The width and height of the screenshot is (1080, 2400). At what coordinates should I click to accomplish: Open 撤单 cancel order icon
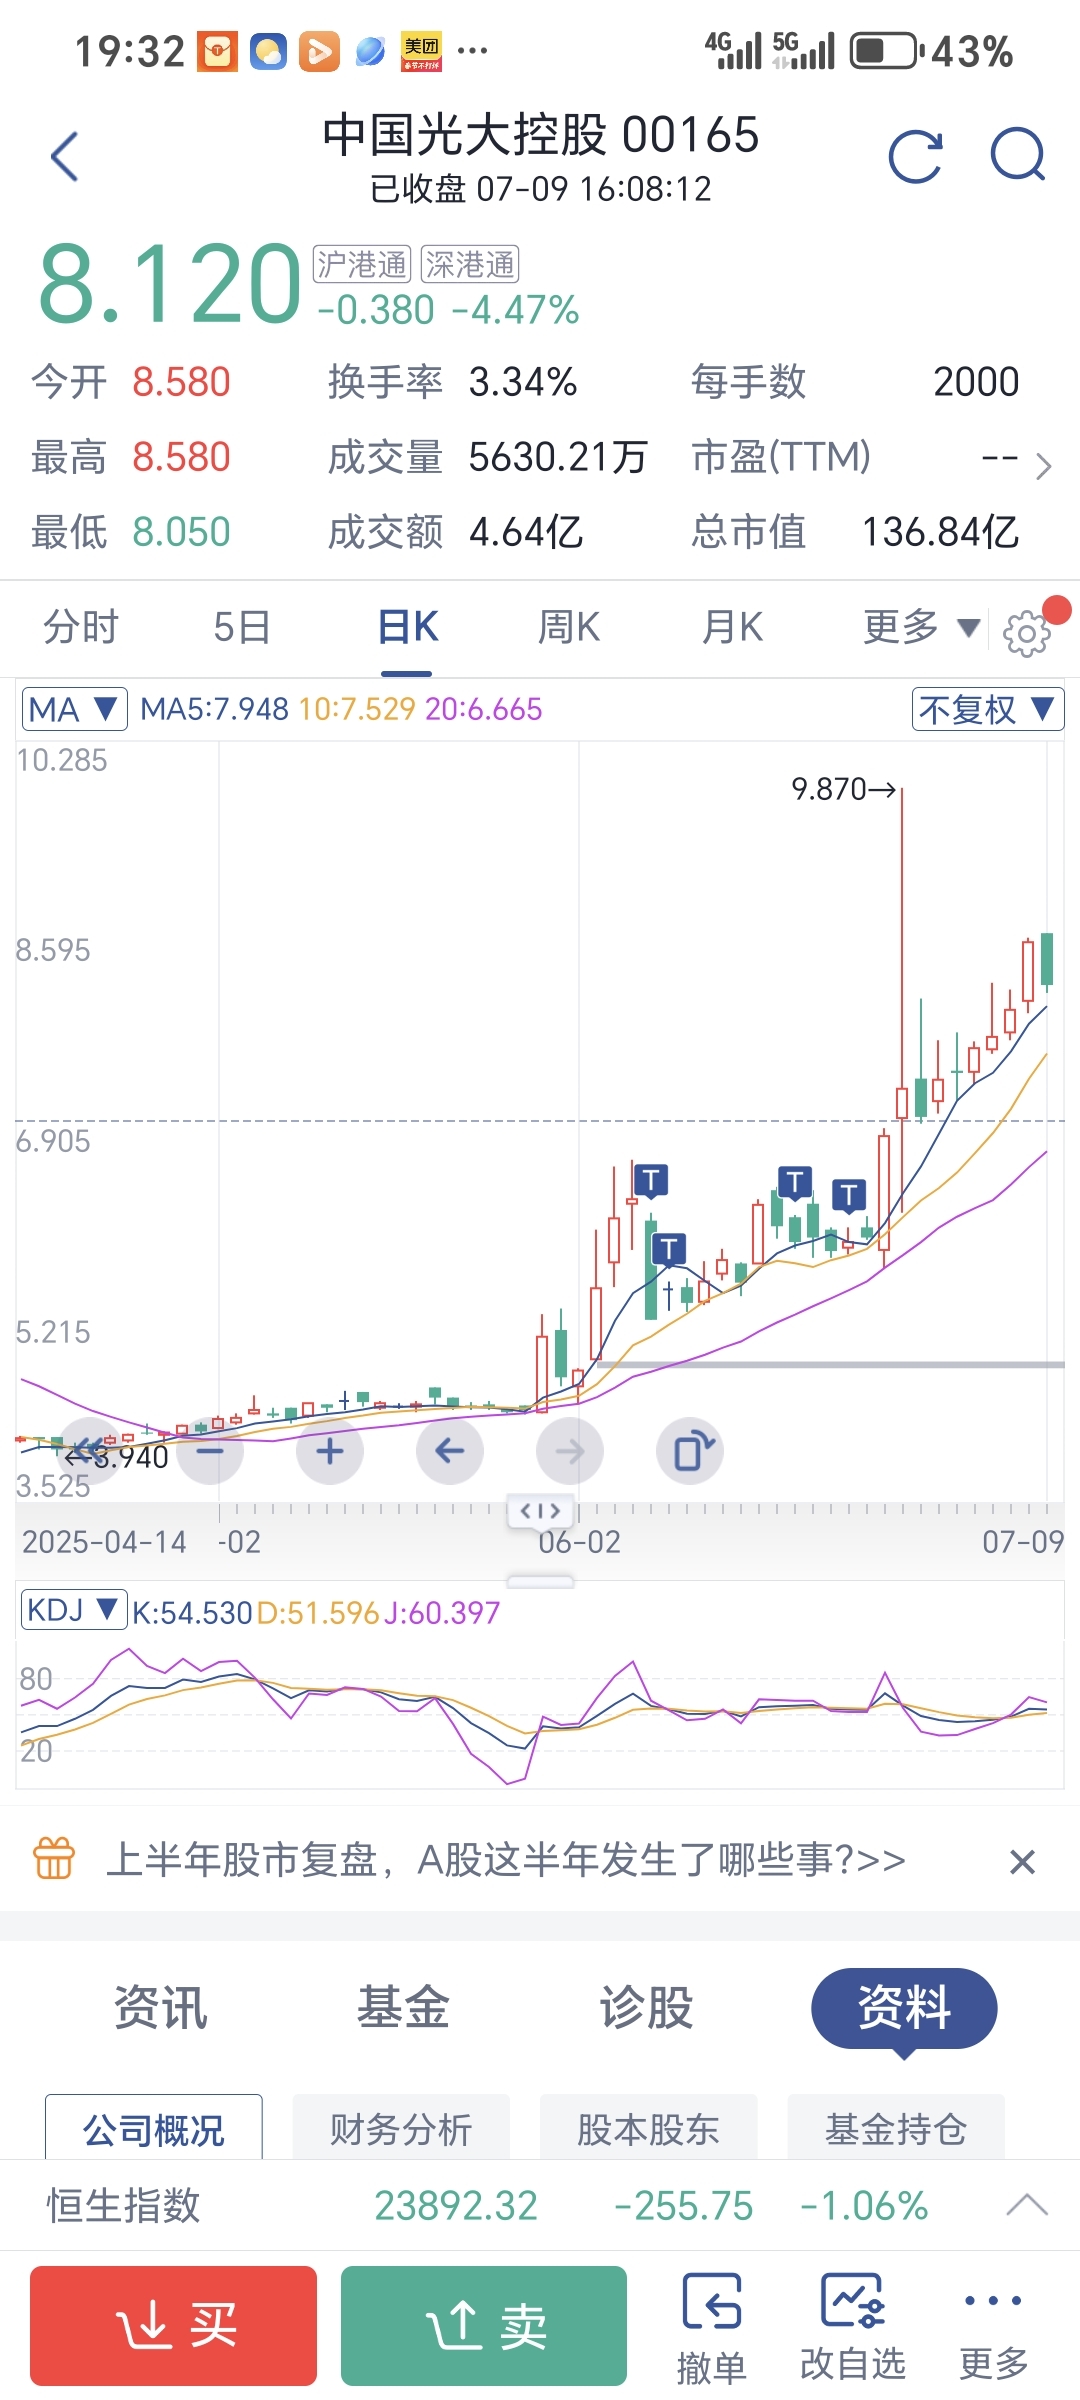coord(712,2328)
